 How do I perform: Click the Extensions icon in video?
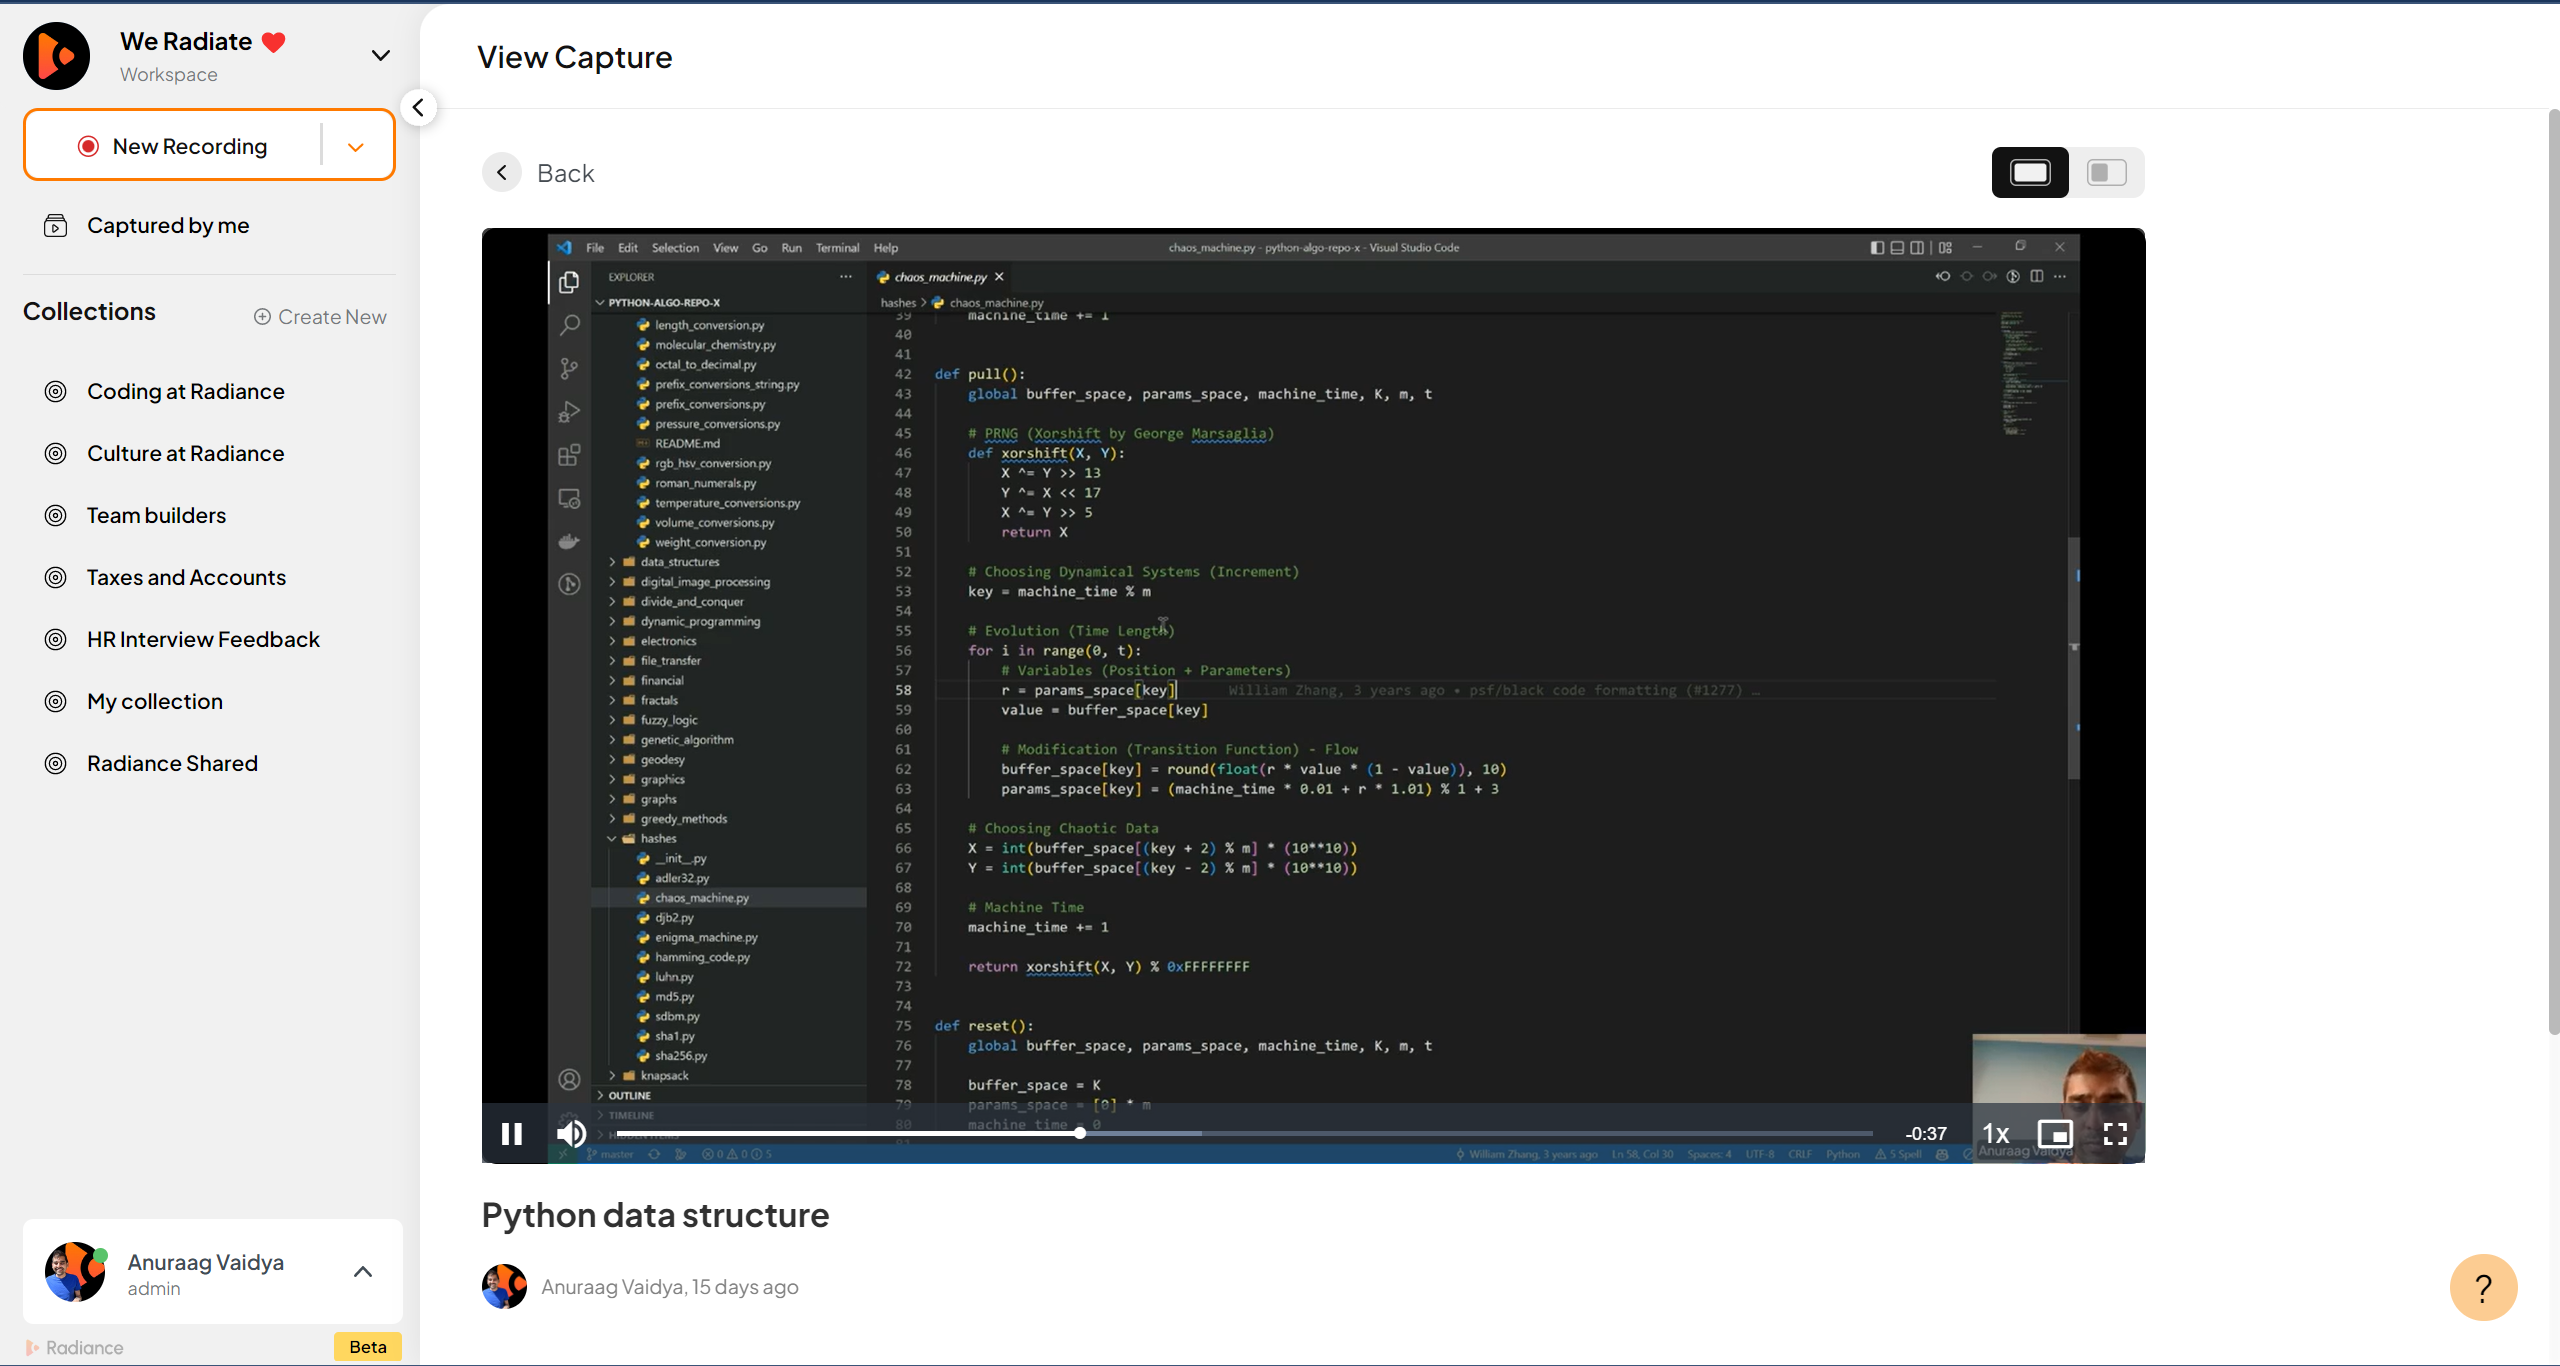[x=569, y=456]
